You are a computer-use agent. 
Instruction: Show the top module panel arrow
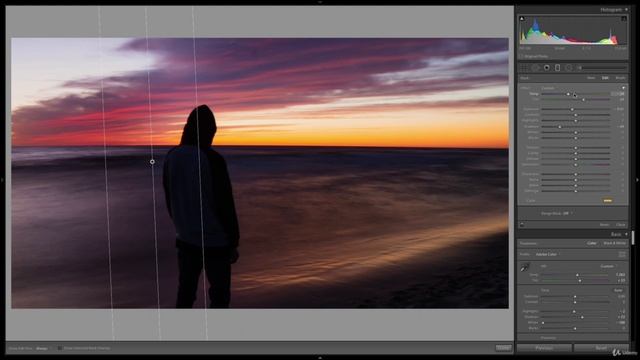tap(320, 2)
